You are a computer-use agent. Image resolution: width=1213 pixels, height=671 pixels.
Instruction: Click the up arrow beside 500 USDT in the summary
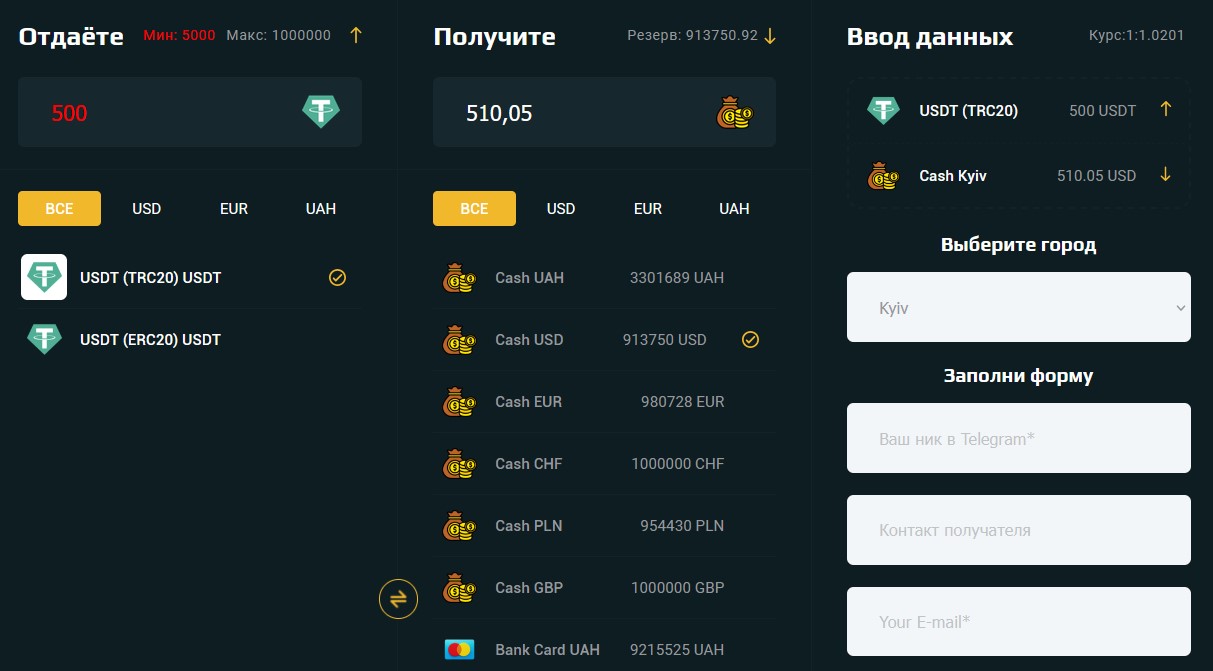1165,109
